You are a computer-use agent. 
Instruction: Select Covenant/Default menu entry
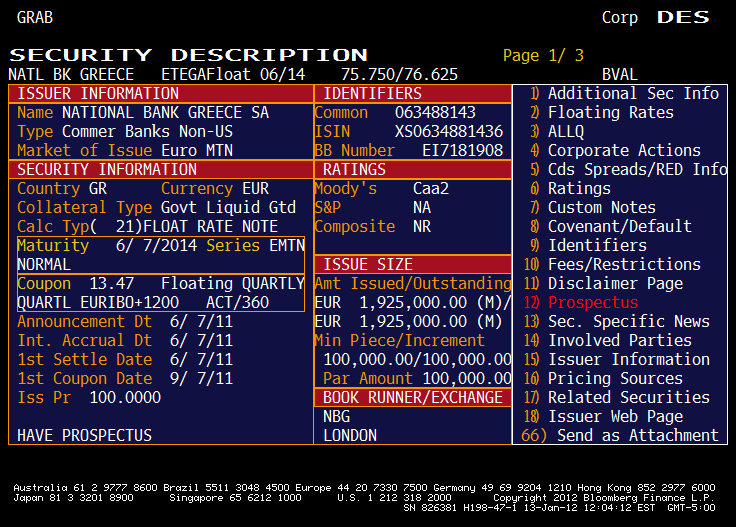click(x=610, y=227)
